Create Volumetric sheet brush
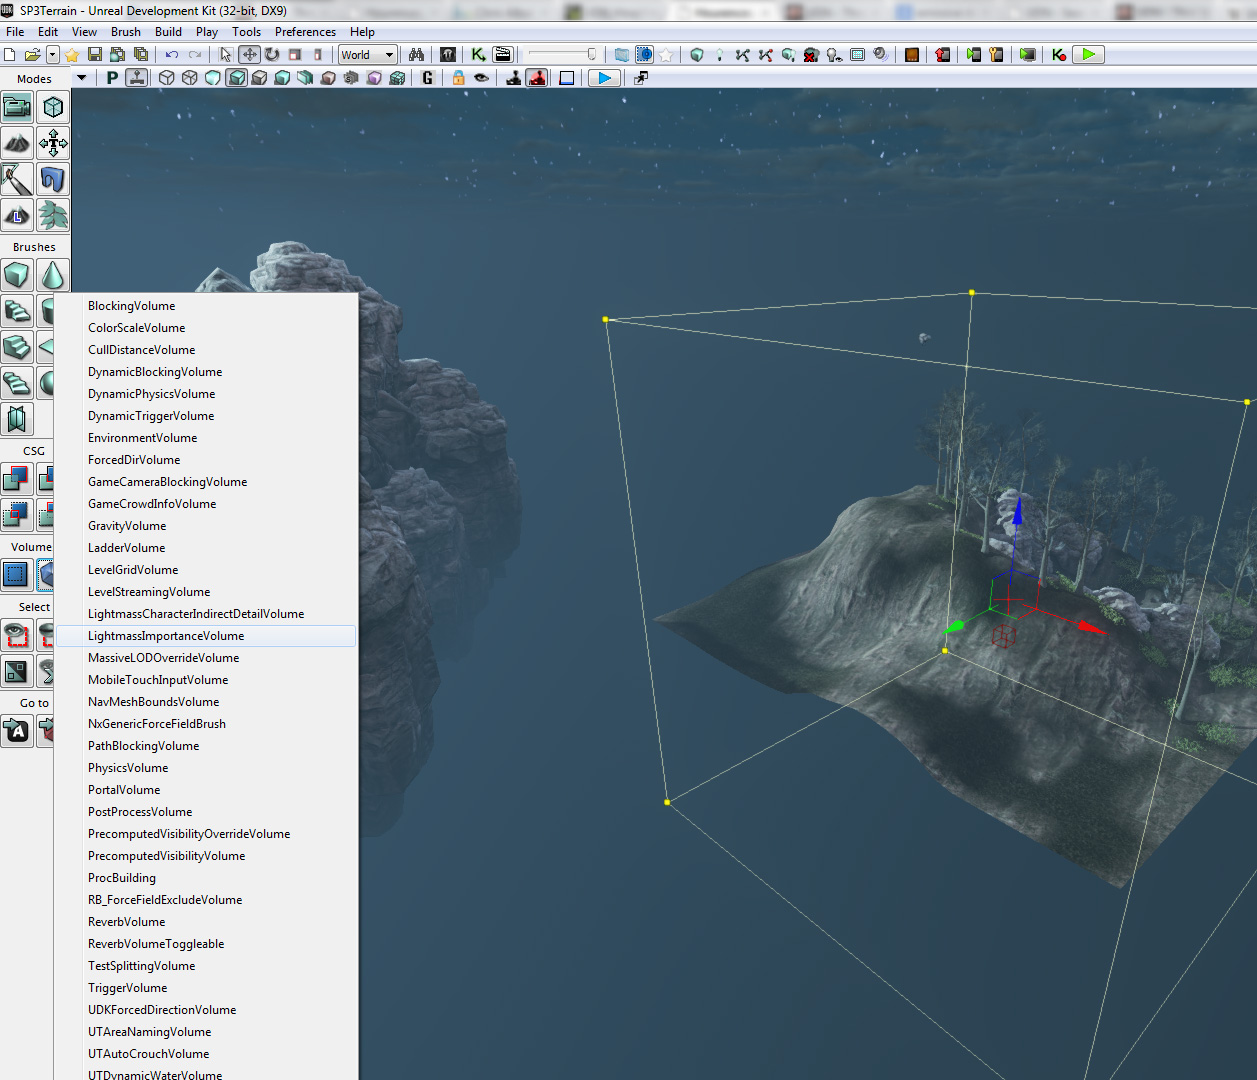 click(x=17, y=418)
